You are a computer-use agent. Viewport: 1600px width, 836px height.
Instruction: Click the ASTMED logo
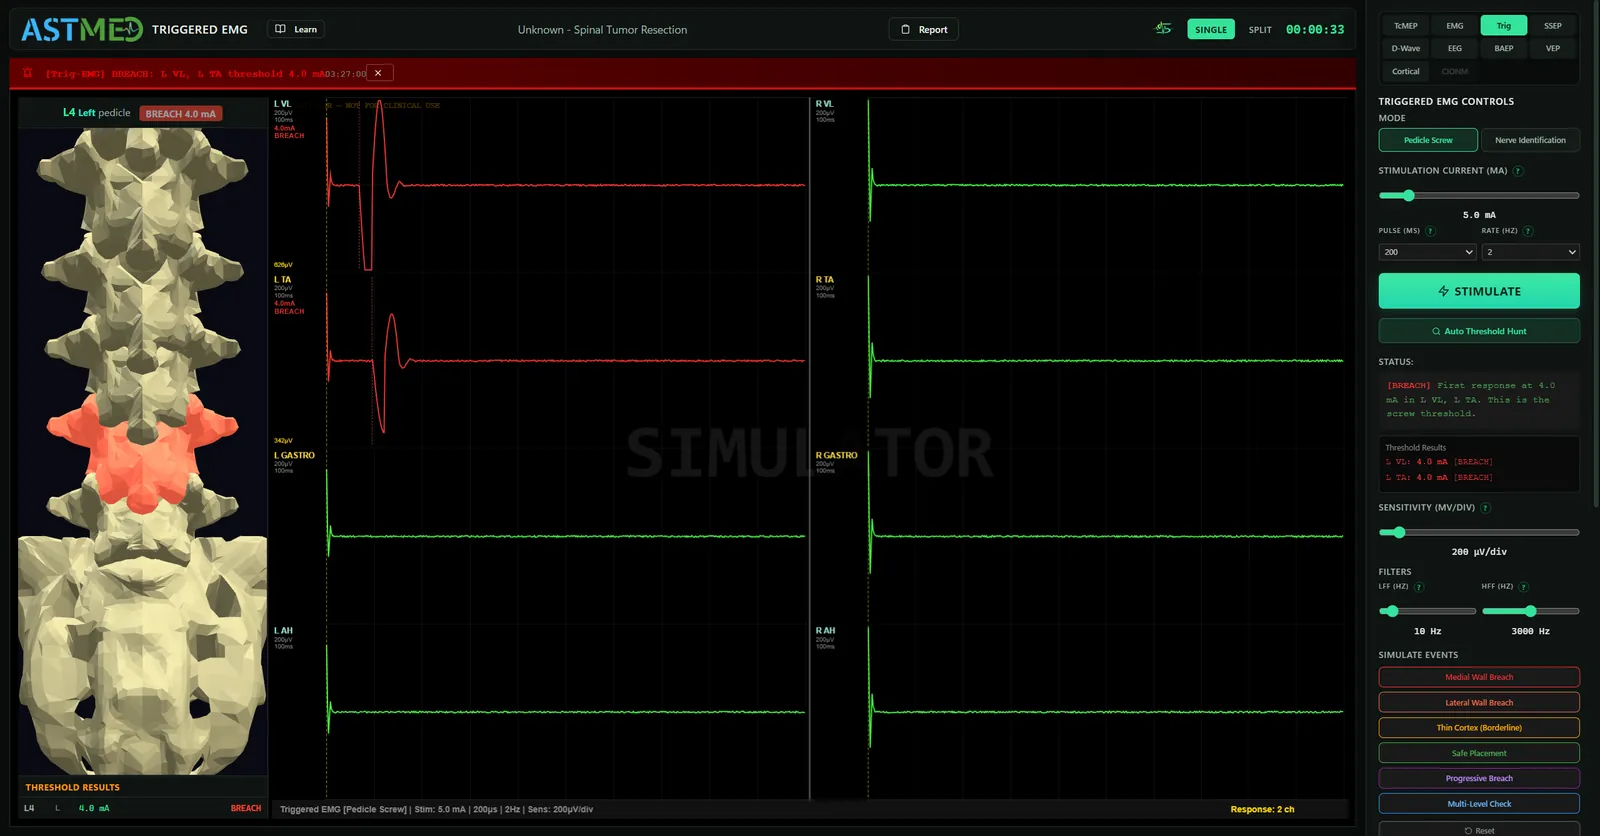pos(82,30)
